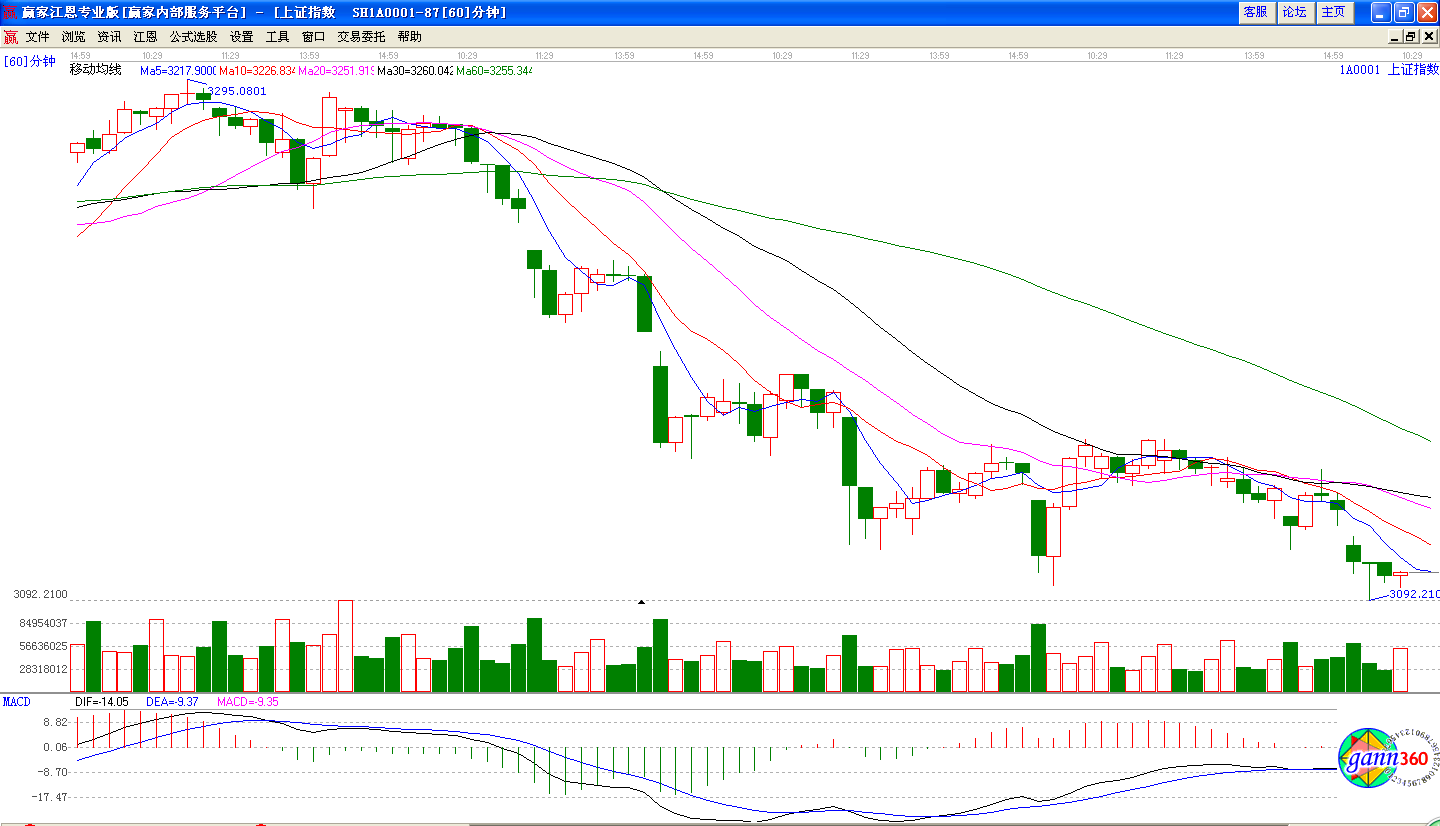Click the 客服 button in title bar
The height and width of the screenshot is (826, 1440).
(x=1255, y=12)
